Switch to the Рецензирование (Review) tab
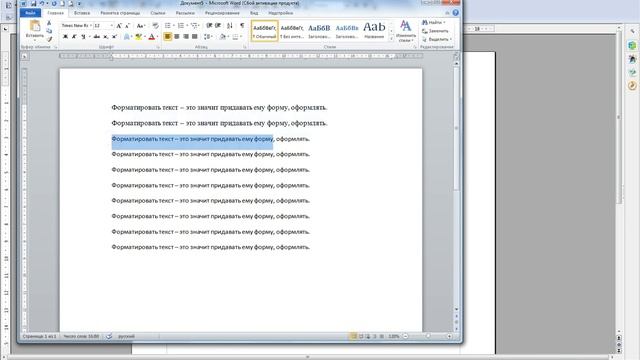The width and height of the screenshot is (640, 360). (x=222, y=13)
